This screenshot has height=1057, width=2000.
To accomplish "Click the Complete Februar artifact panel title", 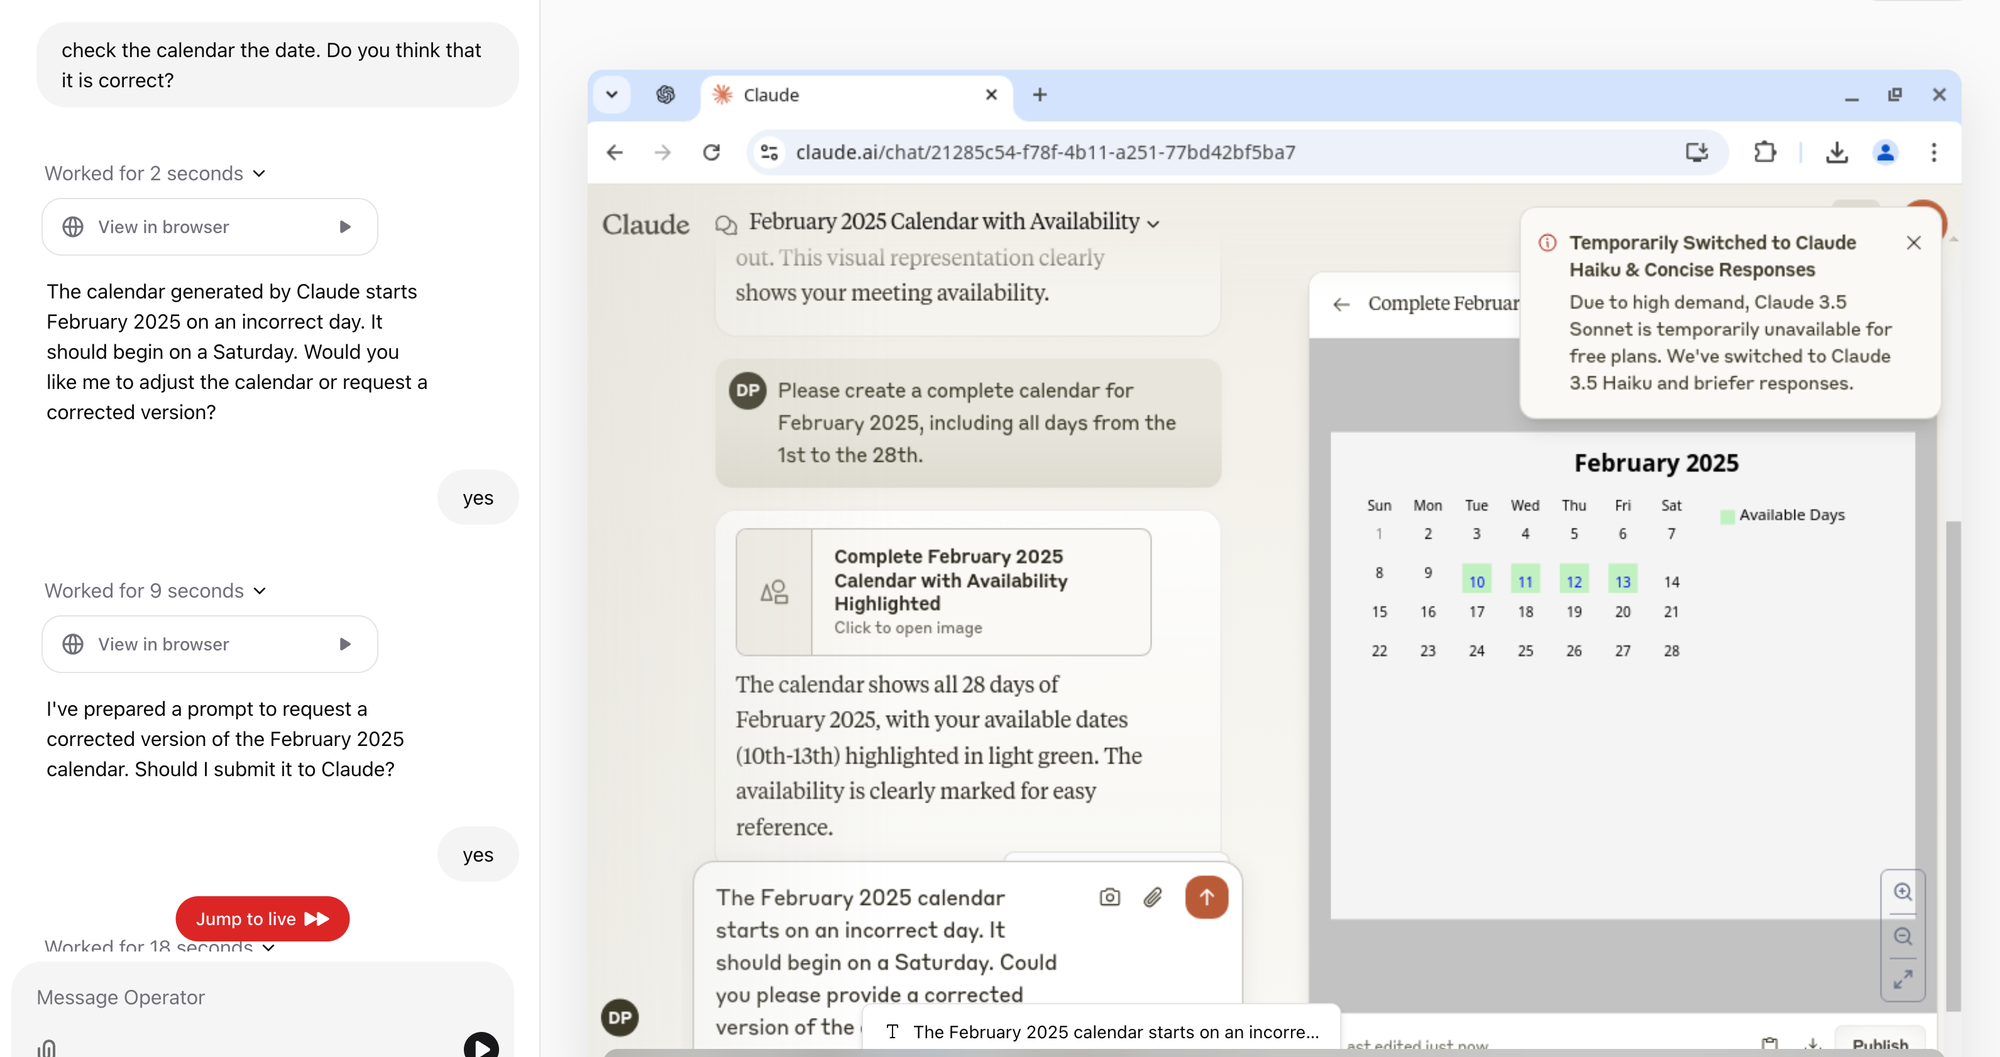I will (1443, 304).
